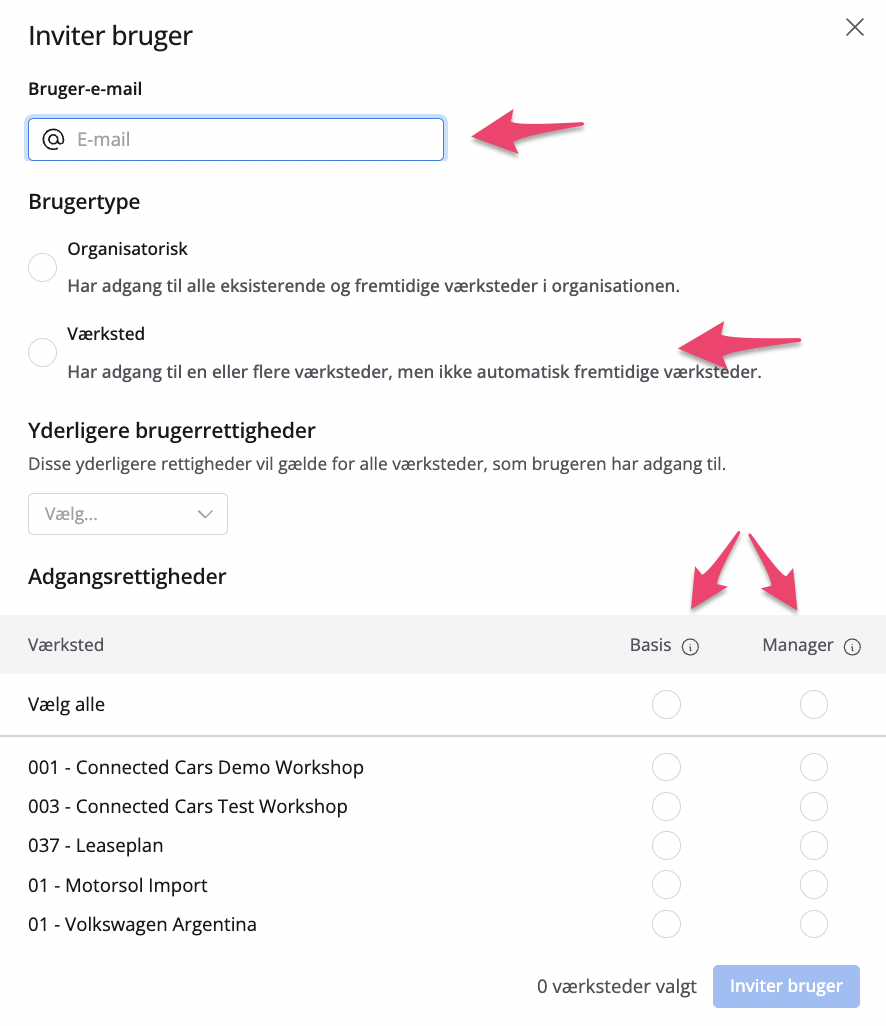Viewport: 886px width, 1026px height.
Task: Enable Manager for Connected Cars Demo Workshop
Action: (814, 768)
